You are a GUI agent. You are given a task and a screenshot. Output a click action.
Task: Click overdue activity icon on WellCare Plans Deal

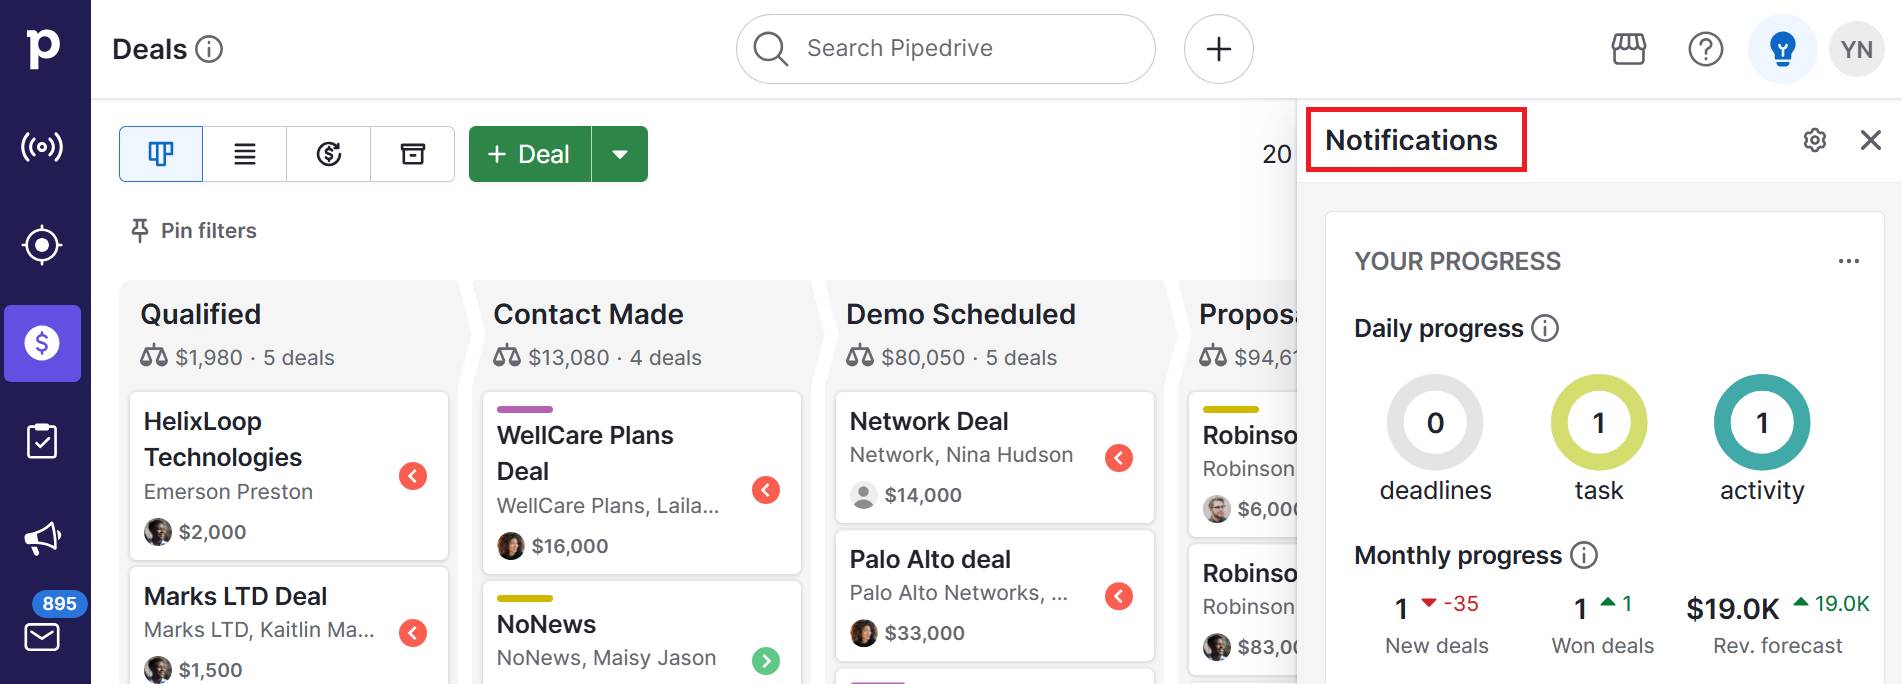(x=766, y=490)
